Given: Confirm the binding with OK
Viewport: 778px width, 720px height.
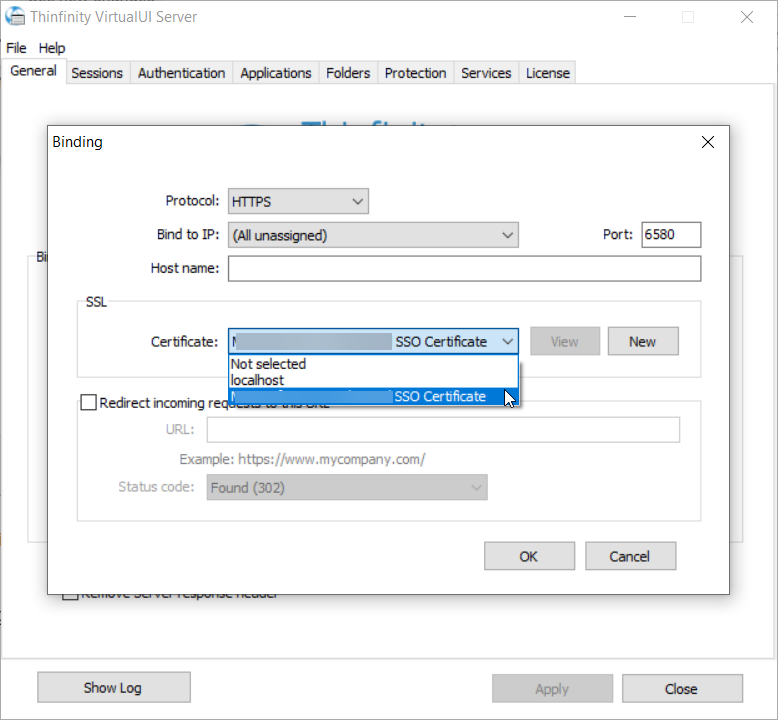Looking at the screenshot, I should tap(529, 556).
